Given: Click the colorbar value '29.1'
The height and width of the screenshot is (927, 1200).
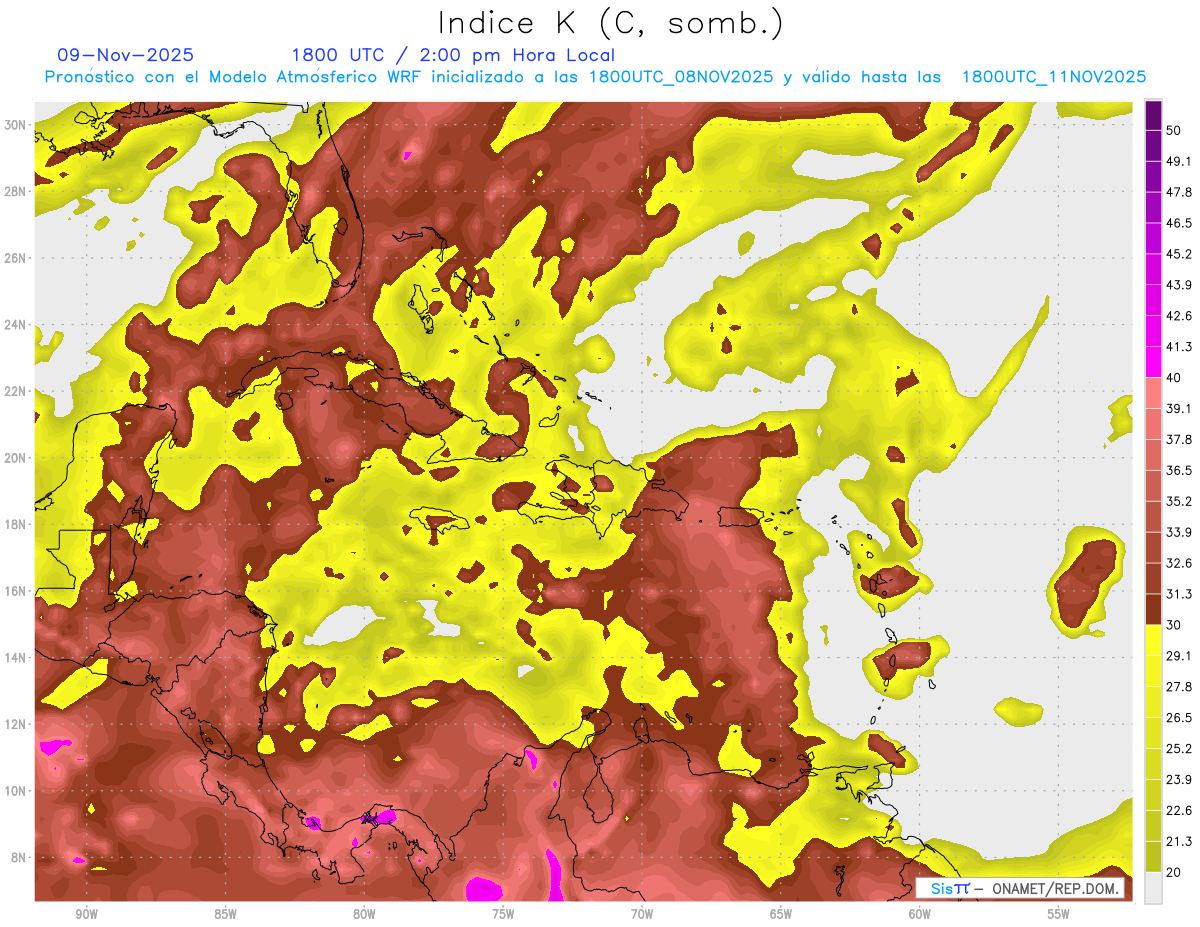Looking at the screenshot, I should [1179, 655].
